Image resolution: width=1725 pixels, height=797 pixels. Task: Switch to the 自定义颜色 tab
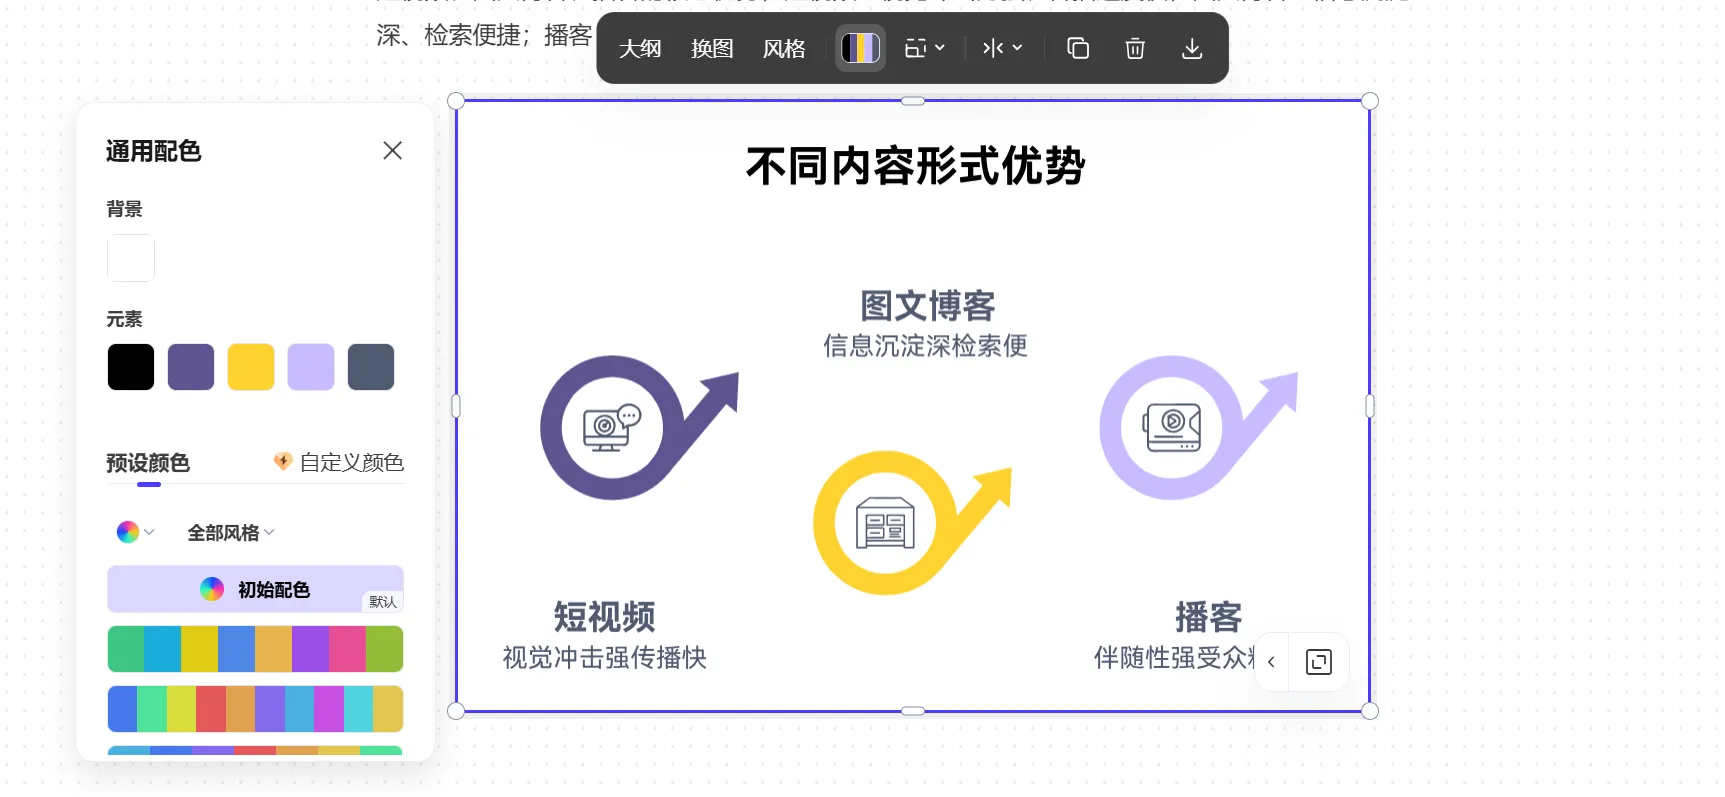click(x=339, y=462)
